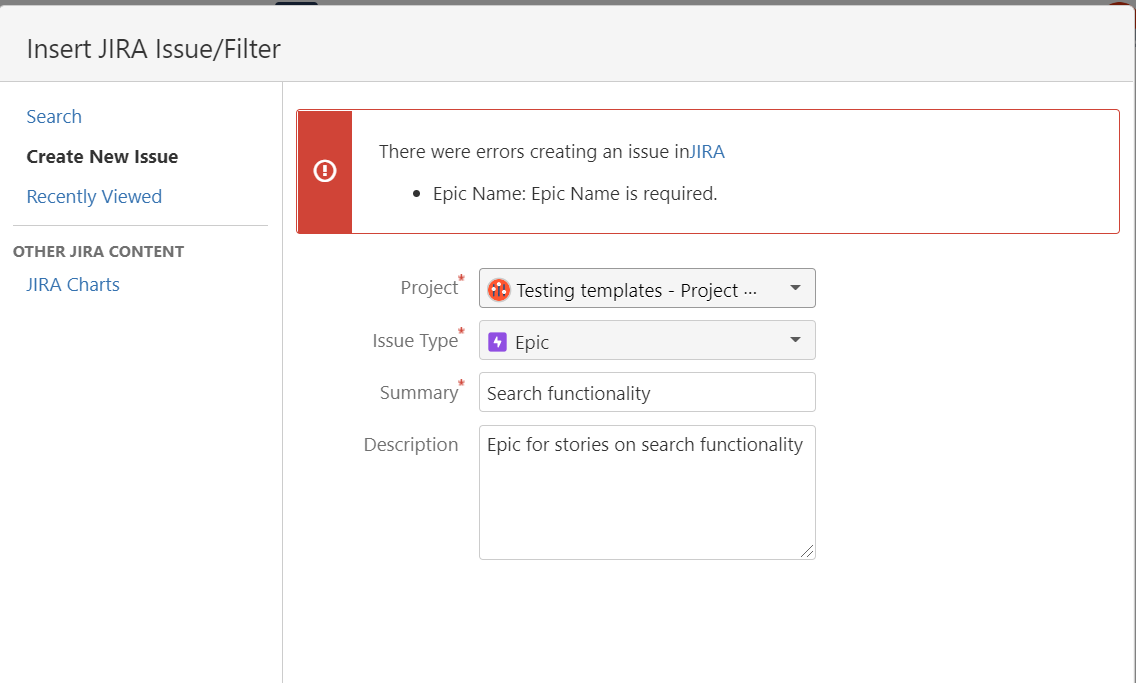Click the 'Insert JIRA Issue/Filter' dialog title

coord(154,49)
